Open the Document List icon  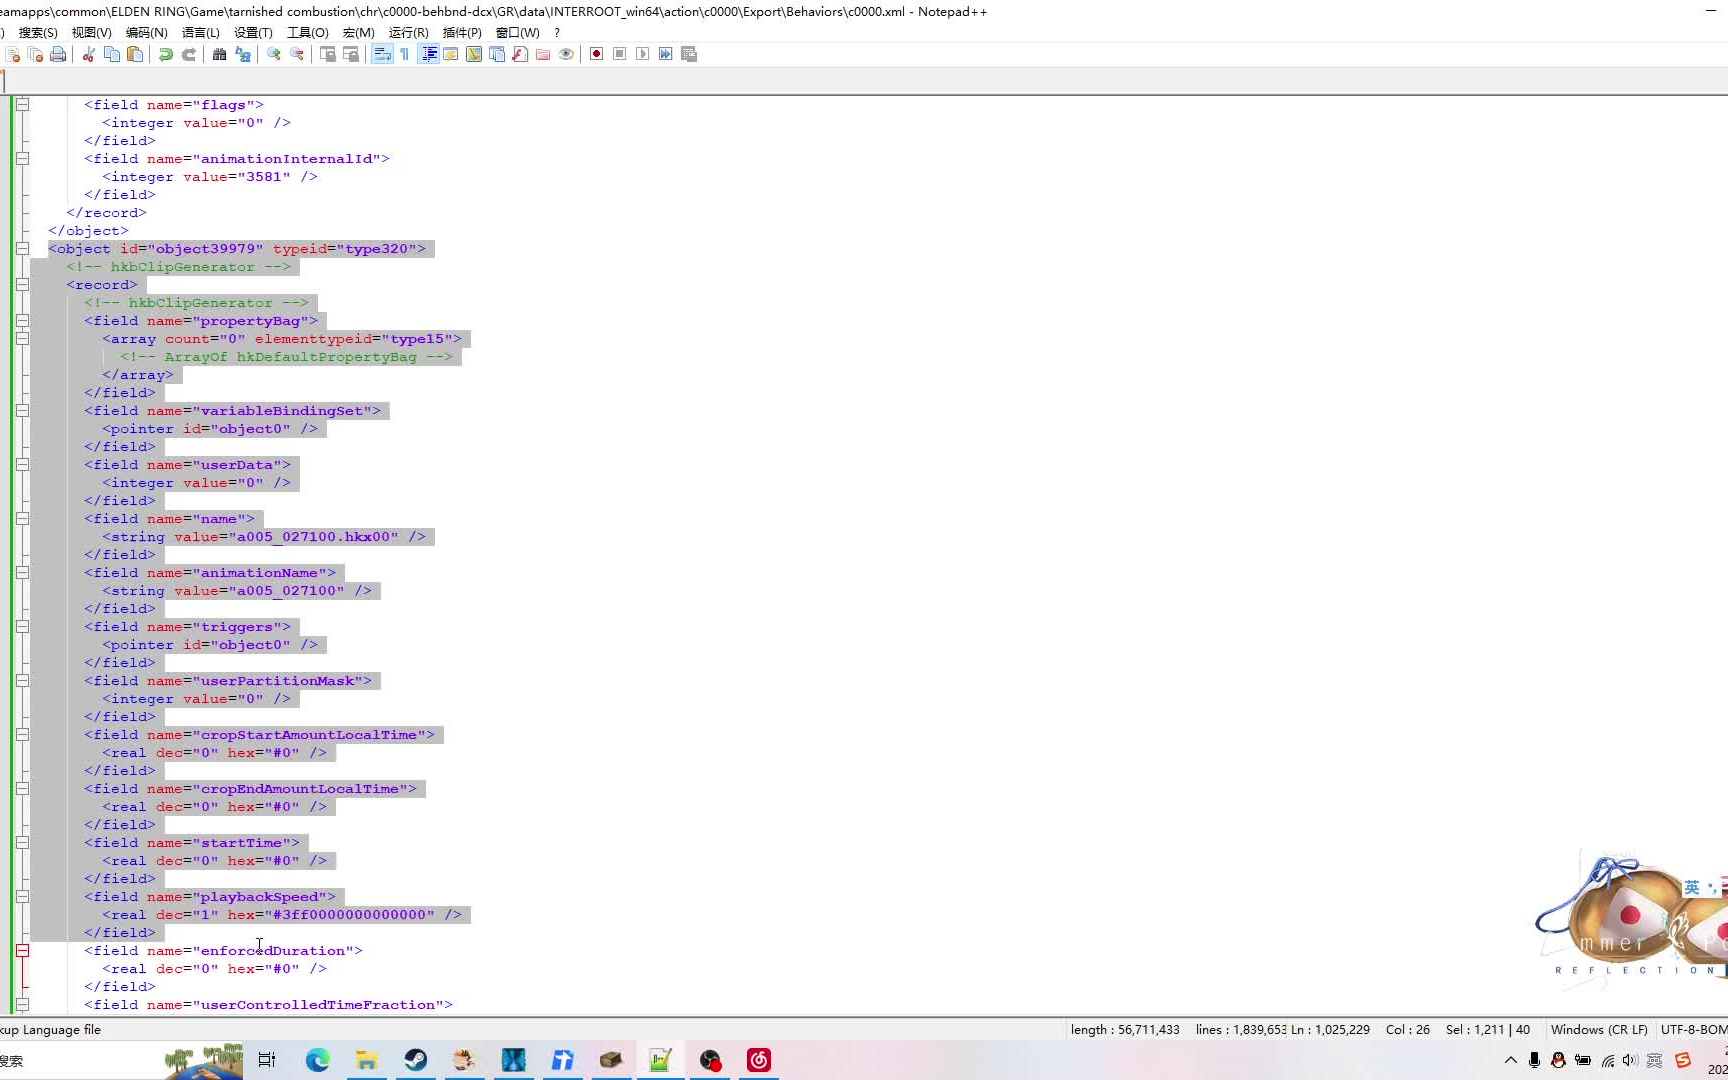[x=497, y=54]
